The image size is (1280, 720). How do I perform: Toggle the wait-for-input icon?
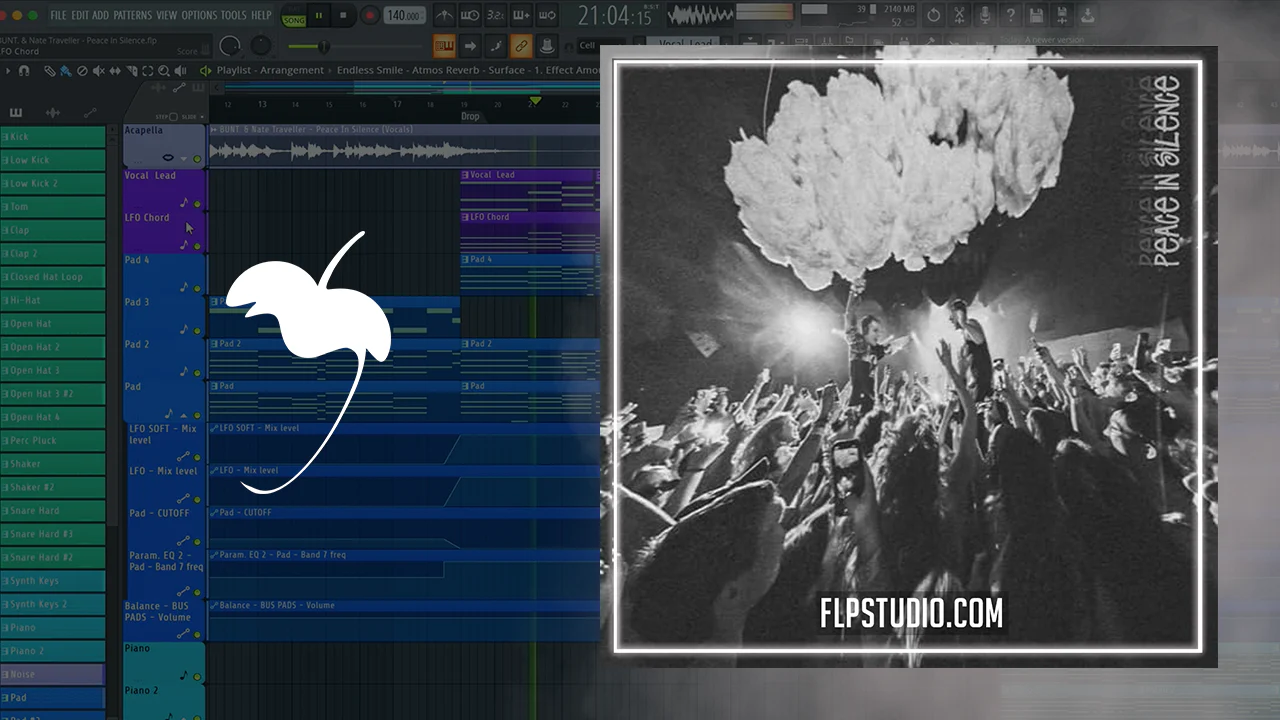coord(470,16)
